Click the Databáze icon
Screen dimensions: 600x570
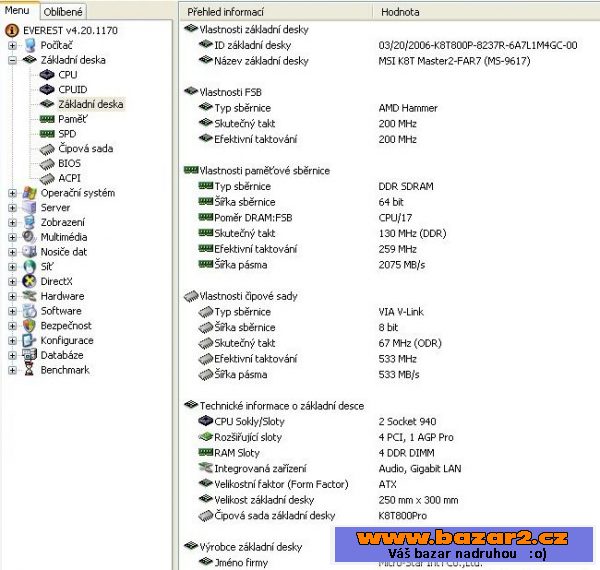(x=29, y=355)
